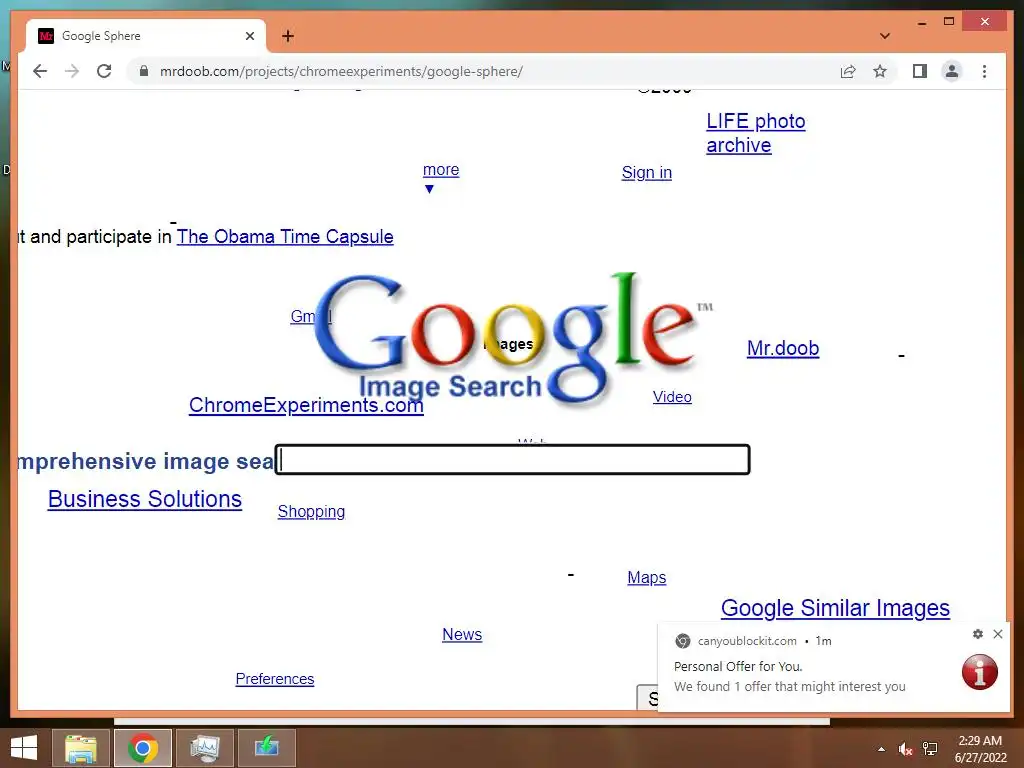
Task: Click the Maps link
Action: (x=647, y=577)
